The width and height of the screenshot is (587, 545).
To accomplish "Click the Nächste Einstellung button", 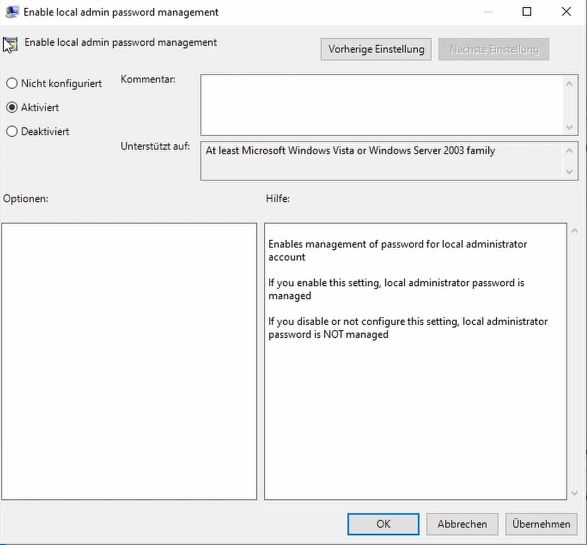I will click(493, 49).
